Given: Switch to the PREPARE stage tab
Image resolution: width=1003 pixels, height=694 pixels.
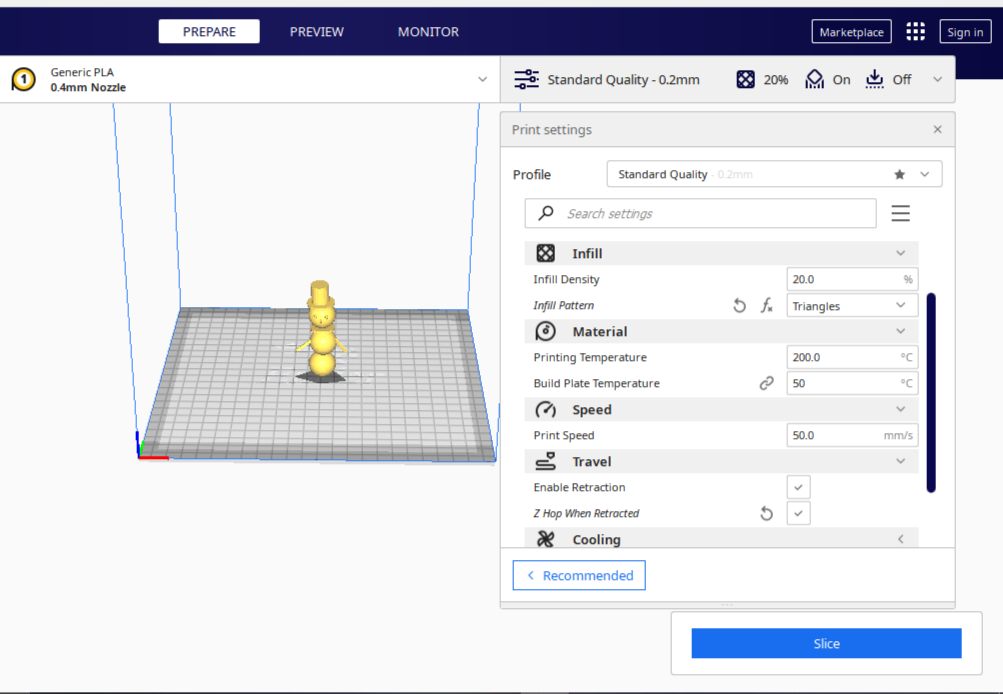Looking at the screenshot, I should (209, 31).
